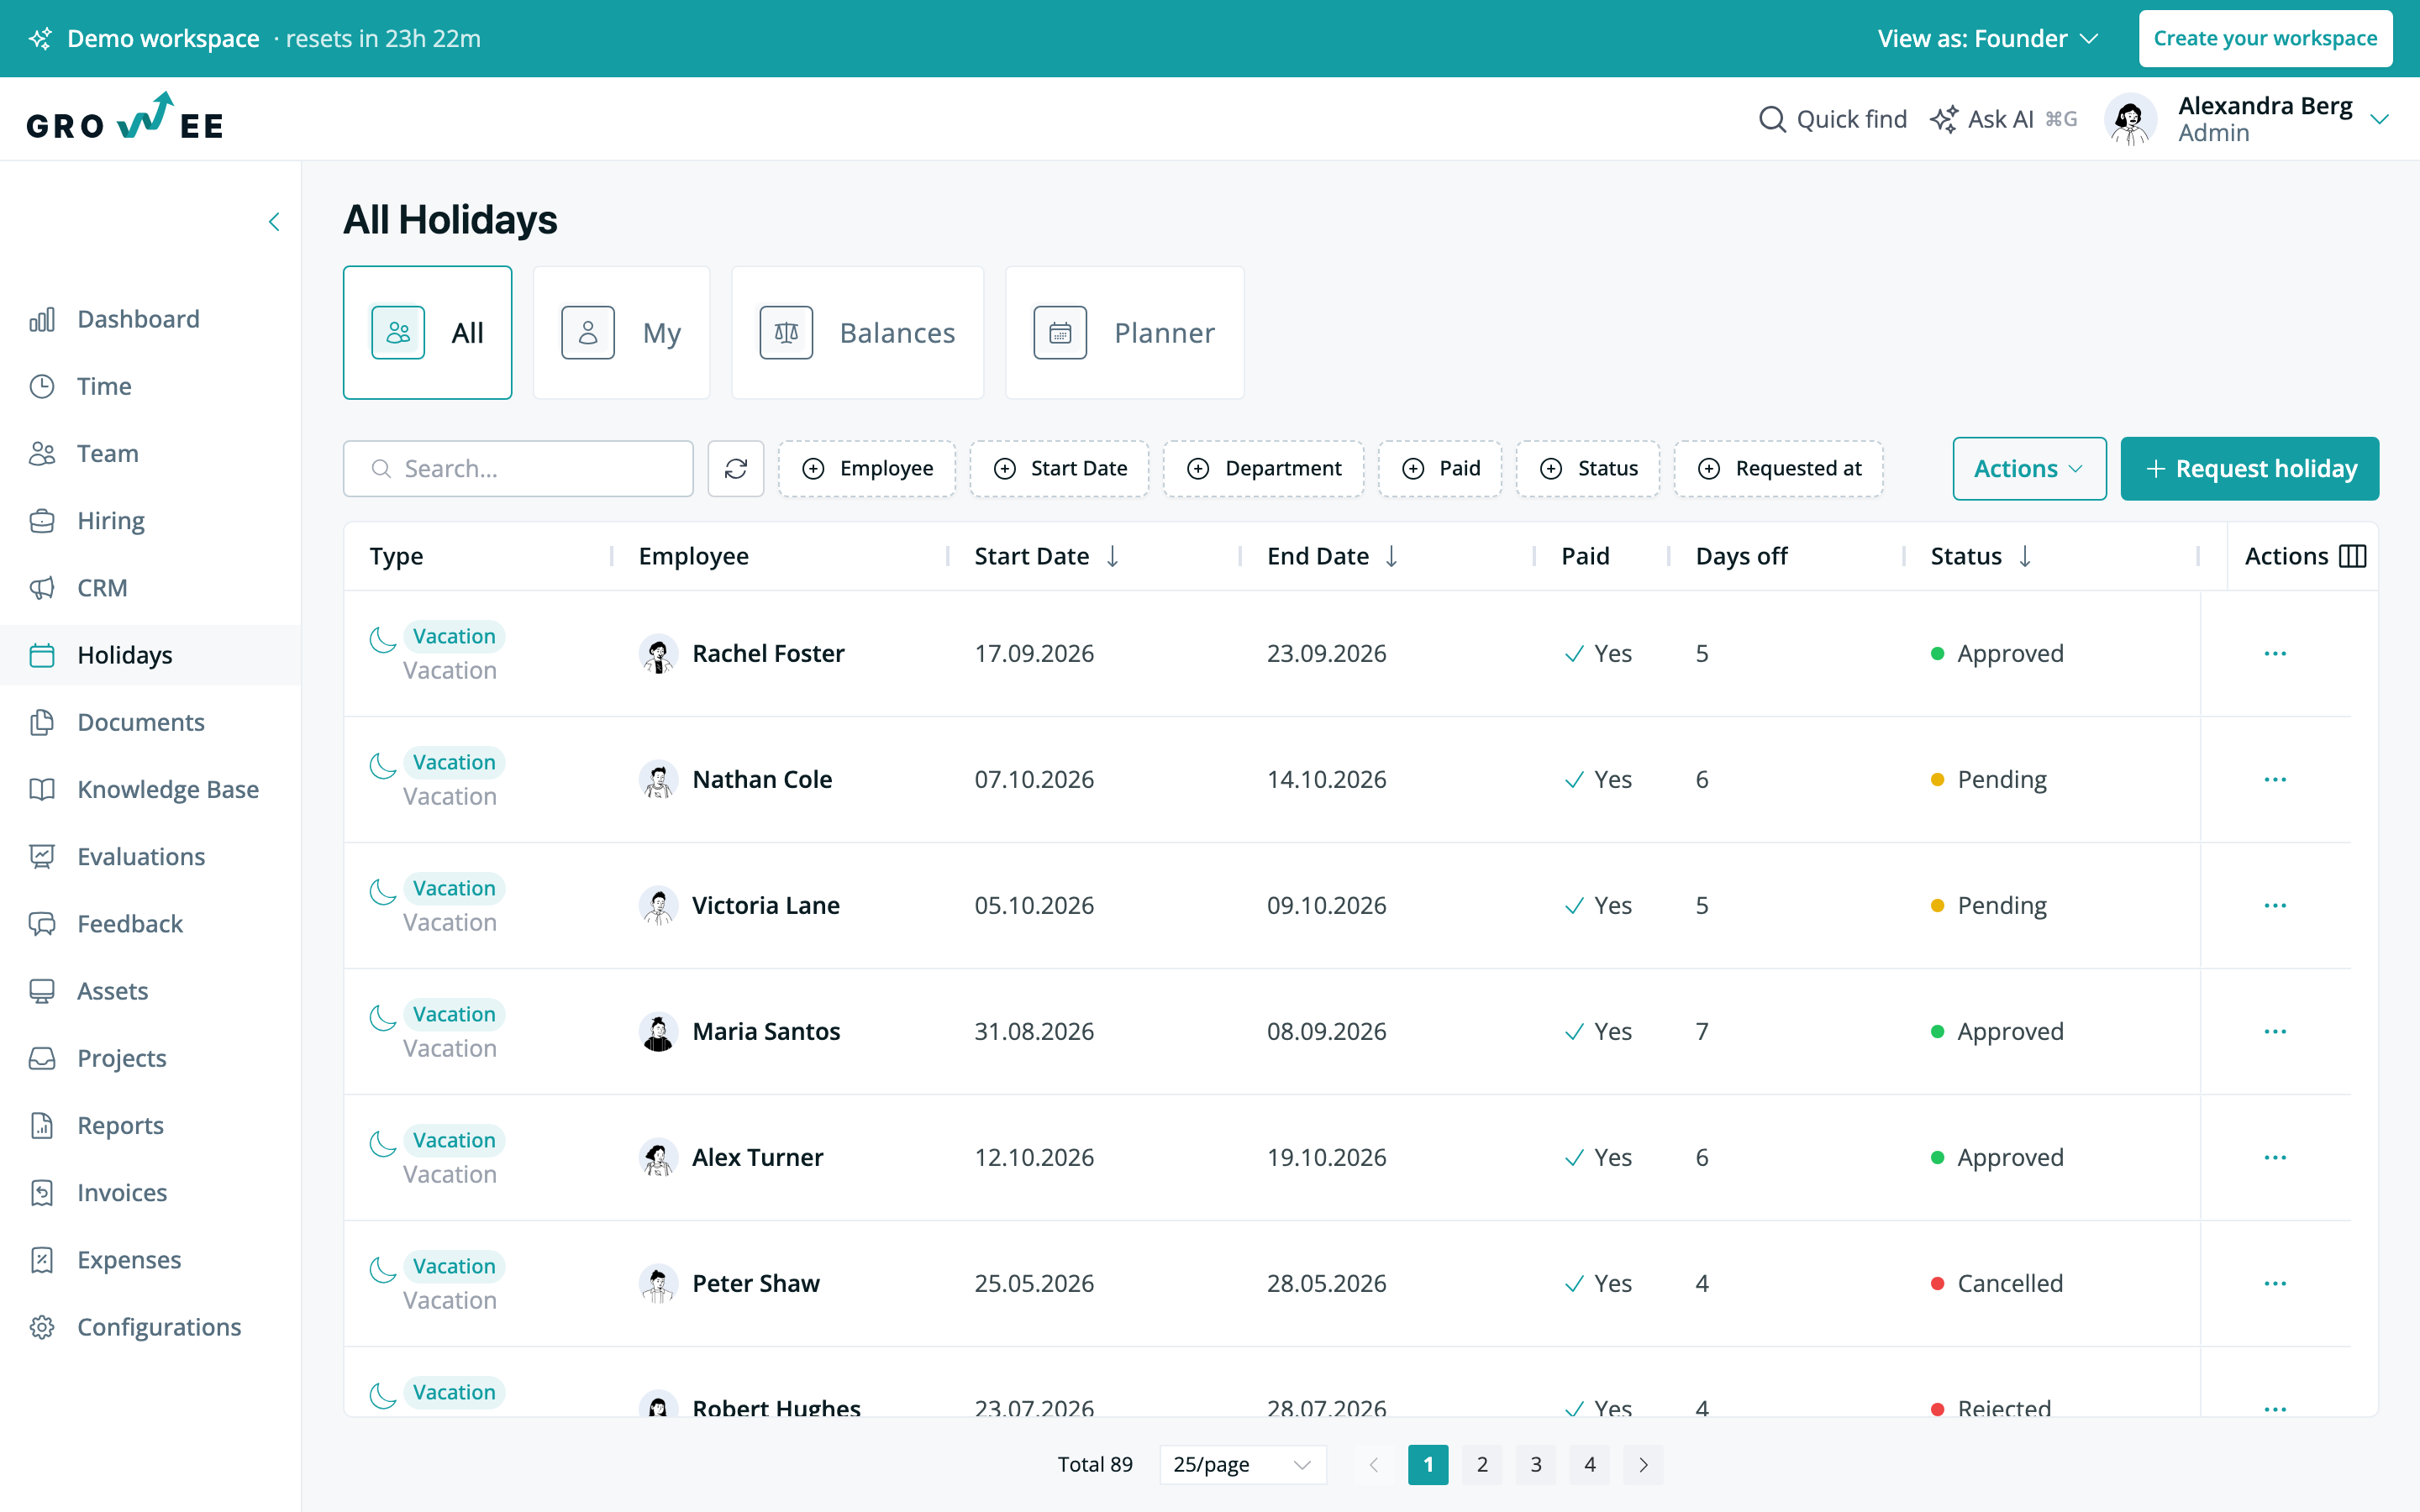Open the 25/page size dropdown
The width and height of the screenshot is (2420, 1512).
tap(1242, 1464)
